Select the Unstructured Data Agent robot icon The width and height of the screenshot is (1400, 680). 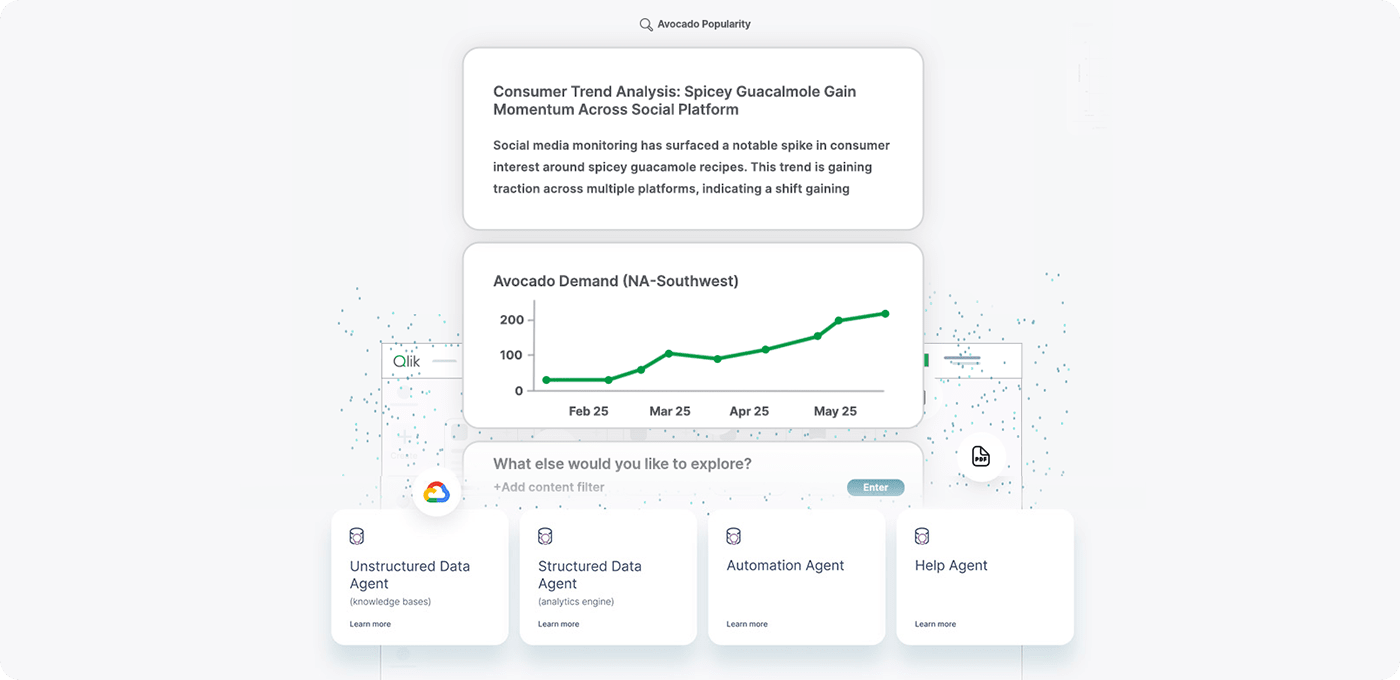click(356, 536)
